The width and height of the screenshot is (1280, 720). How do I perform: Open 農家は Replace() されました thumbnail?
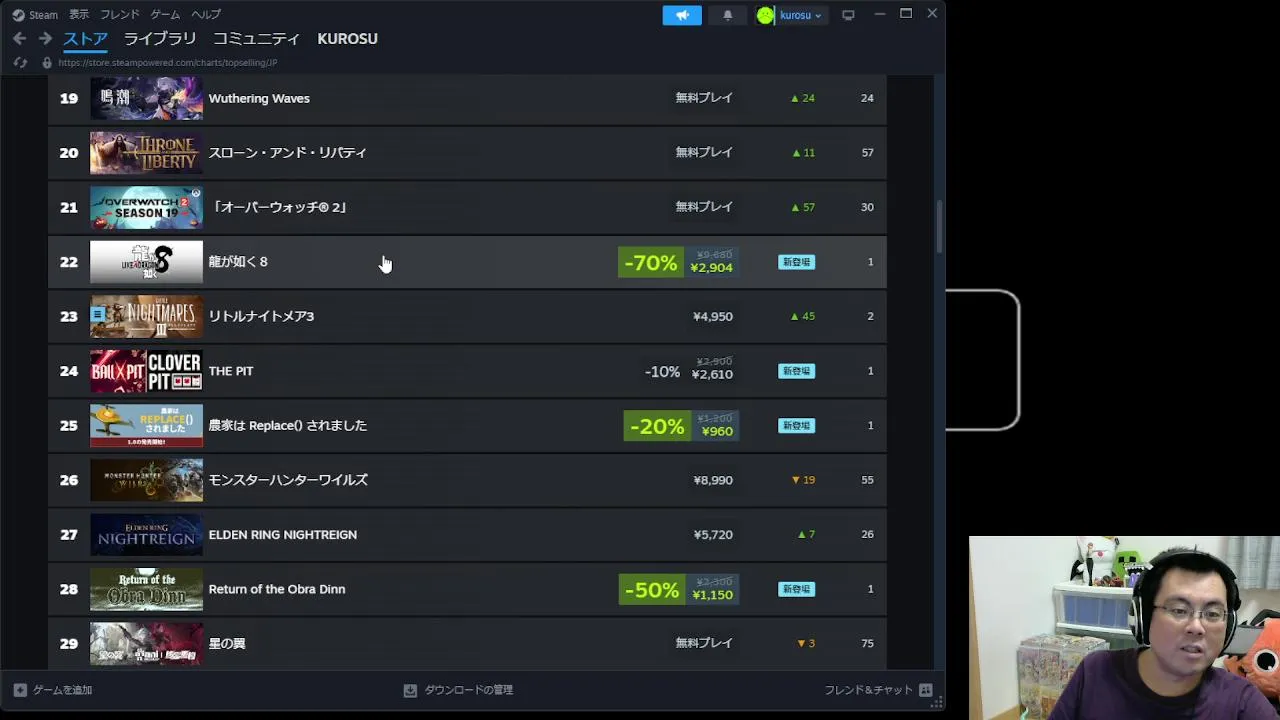click(146, 425)
